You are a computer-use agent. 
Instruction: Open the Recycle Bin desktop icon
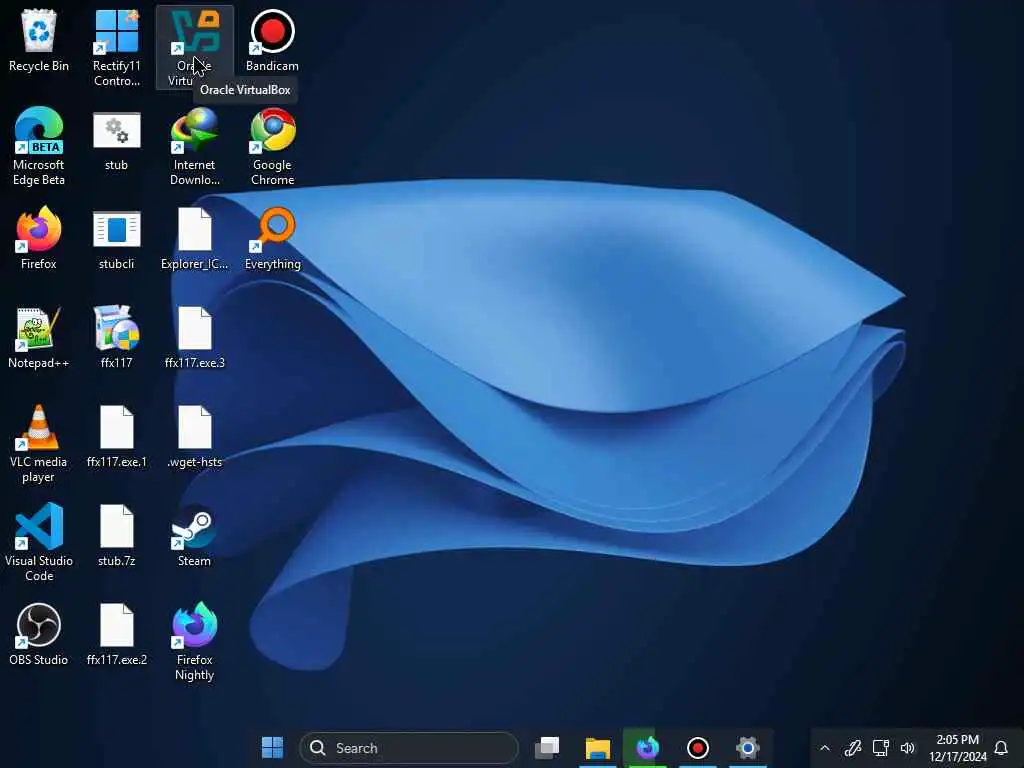tap(39, 41)
